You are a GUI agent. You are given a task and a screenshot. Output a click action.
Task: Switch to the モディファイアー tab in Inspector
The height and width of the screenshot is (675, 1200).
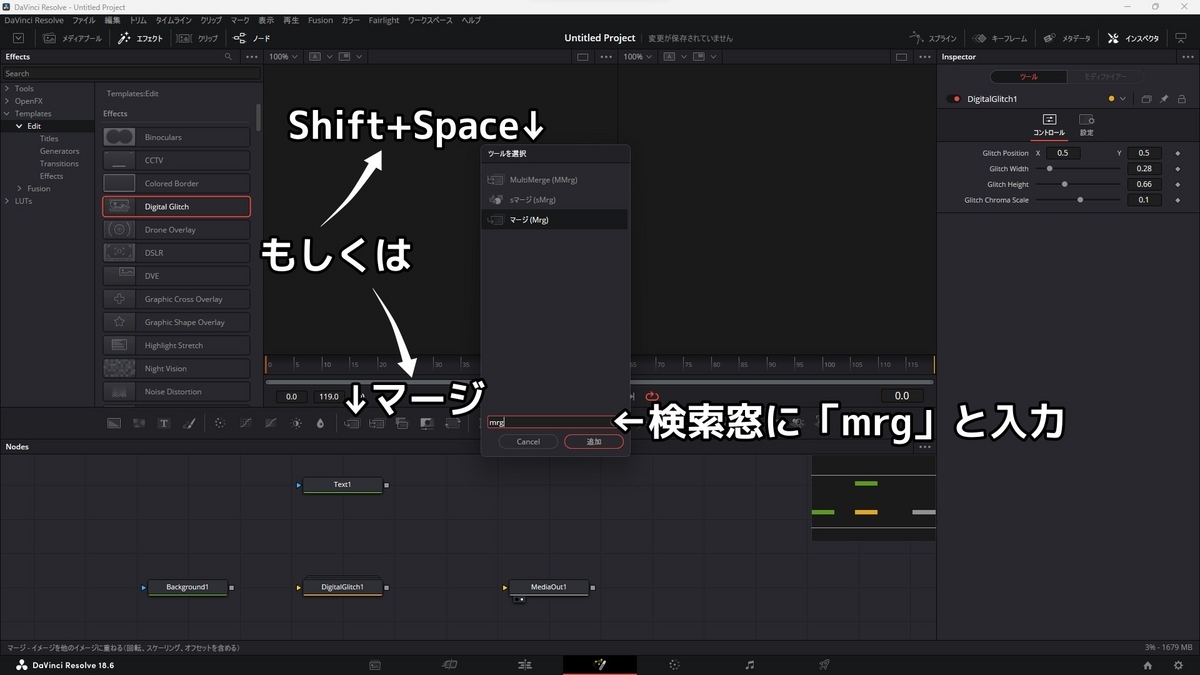(1108, 76)
